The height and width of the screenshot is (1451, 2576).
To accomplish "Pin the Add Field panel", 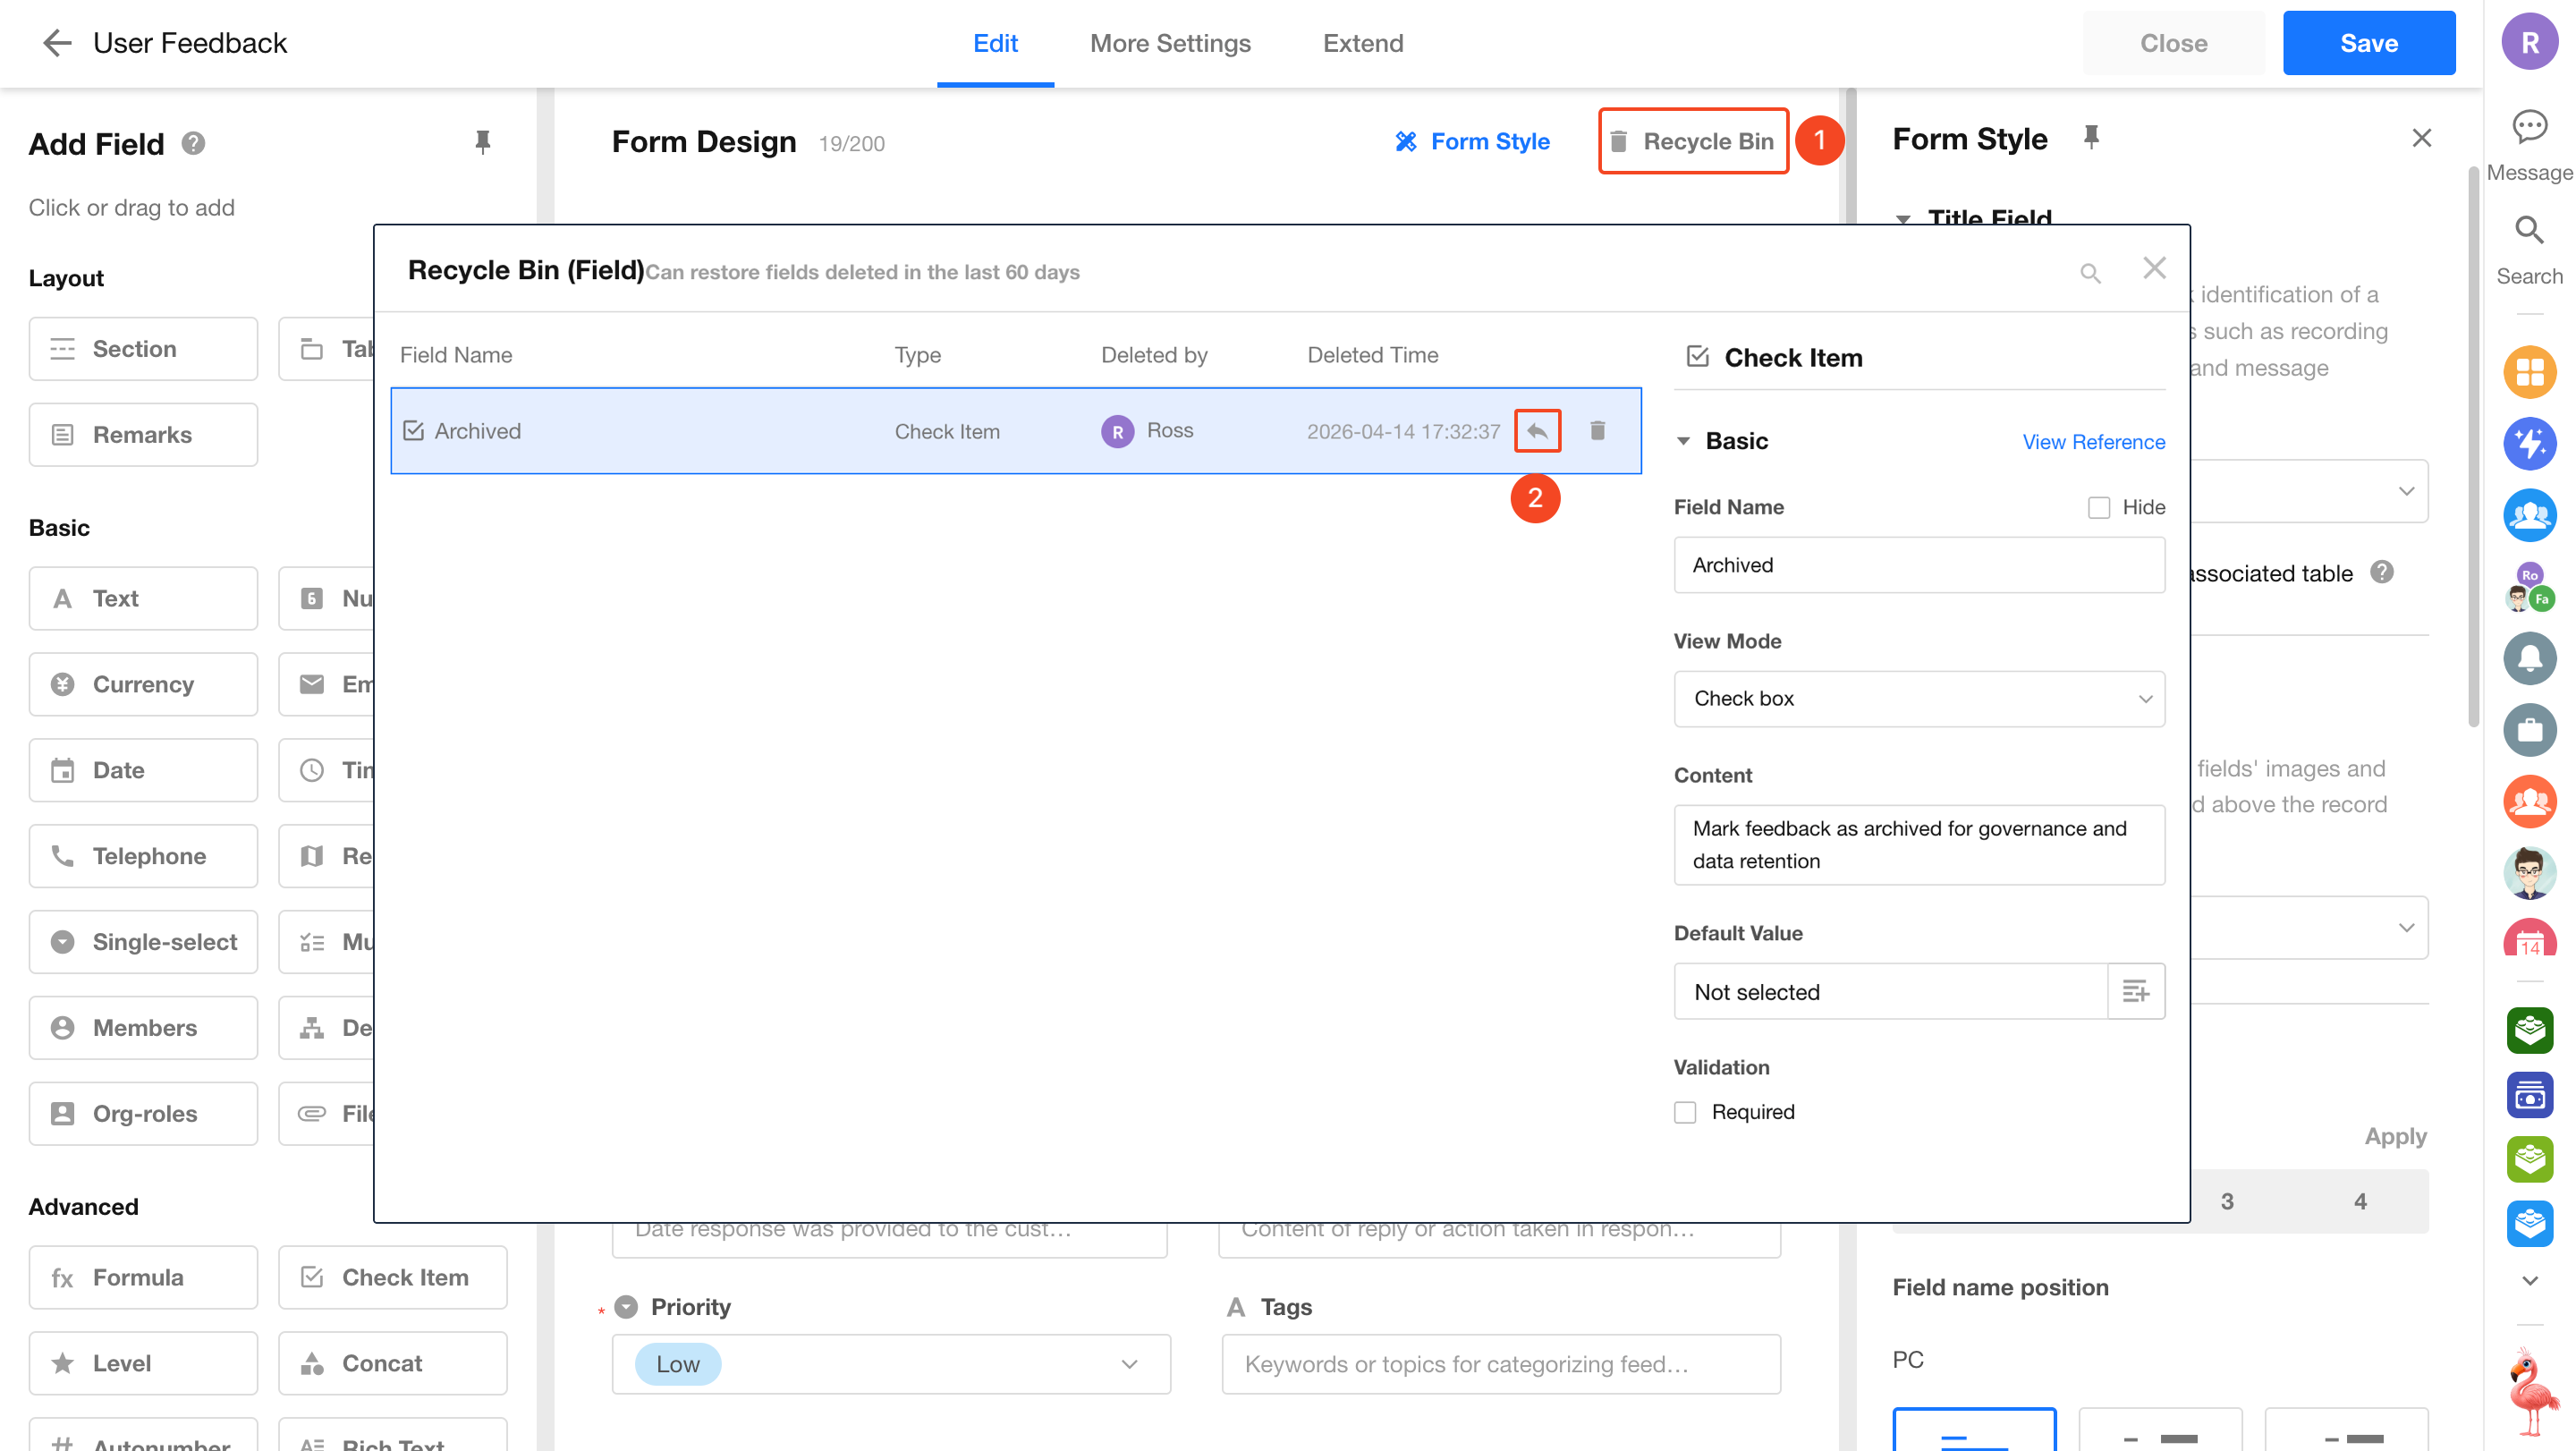I will 483,143.
